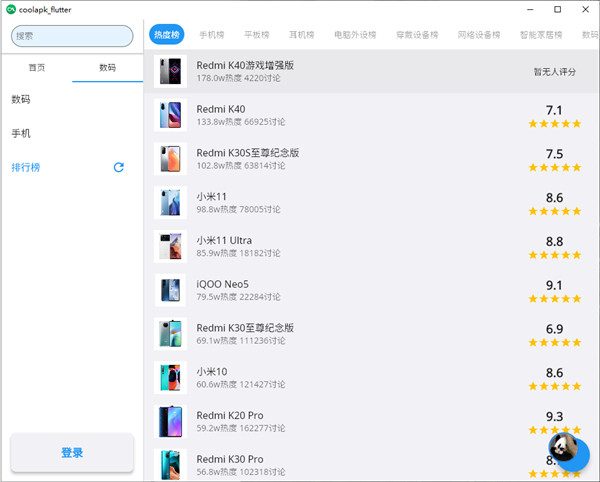Switch to the 首页 tab
Viewport: 600px width, 482px height.
coord(36,68)
